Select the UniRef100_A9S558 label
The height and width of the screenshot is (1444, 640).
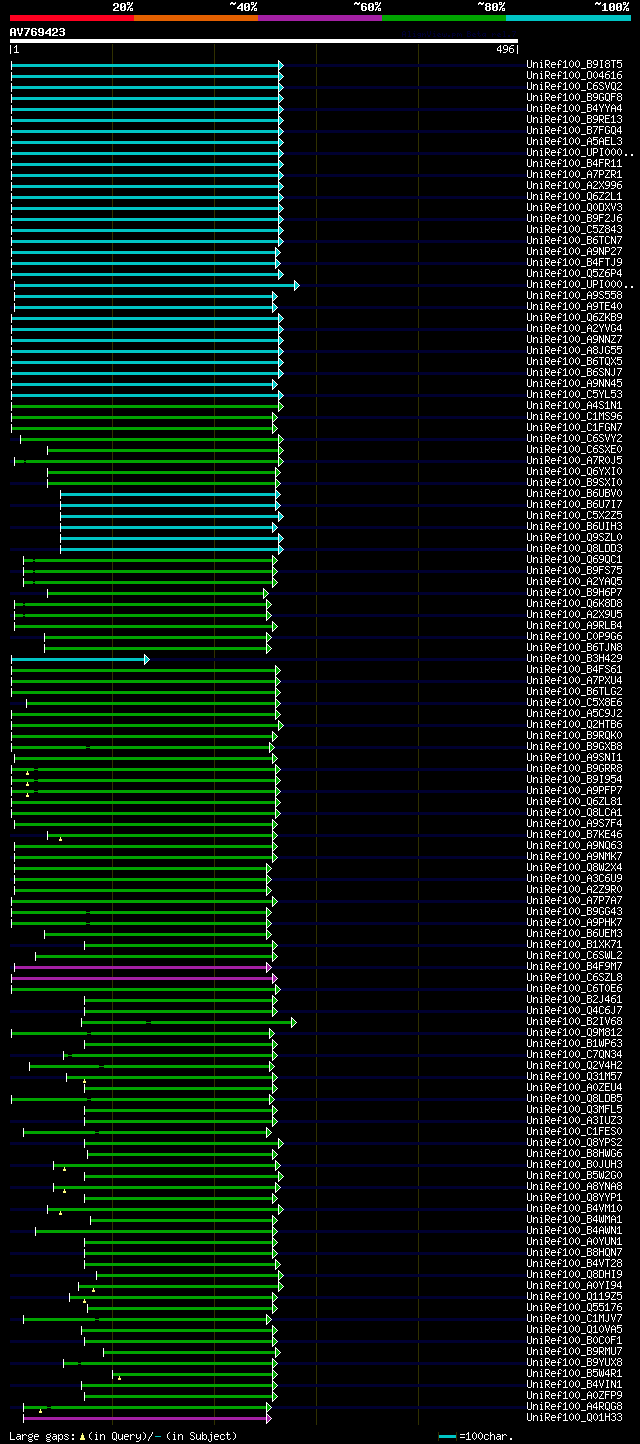574,295
